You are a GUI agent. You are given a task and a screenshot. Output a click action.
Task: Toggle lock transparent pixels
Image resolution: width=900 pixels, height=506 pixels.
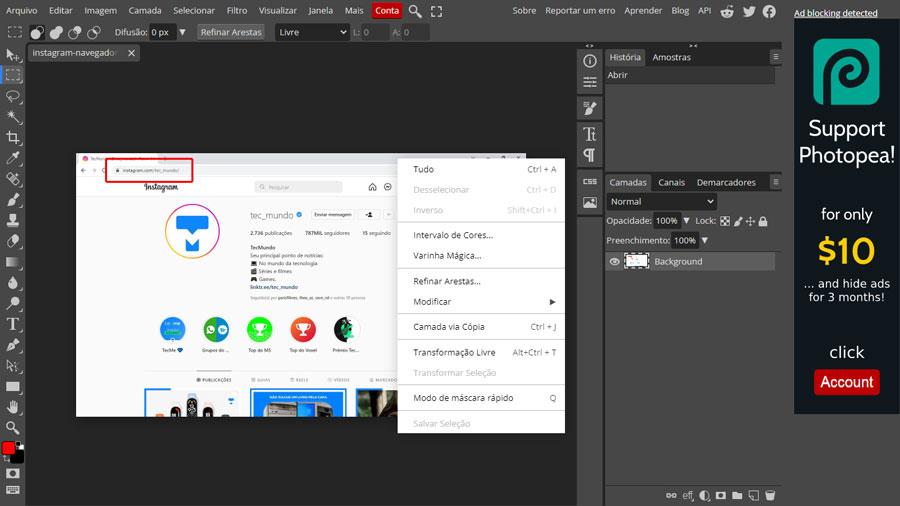tap(725, 221)
